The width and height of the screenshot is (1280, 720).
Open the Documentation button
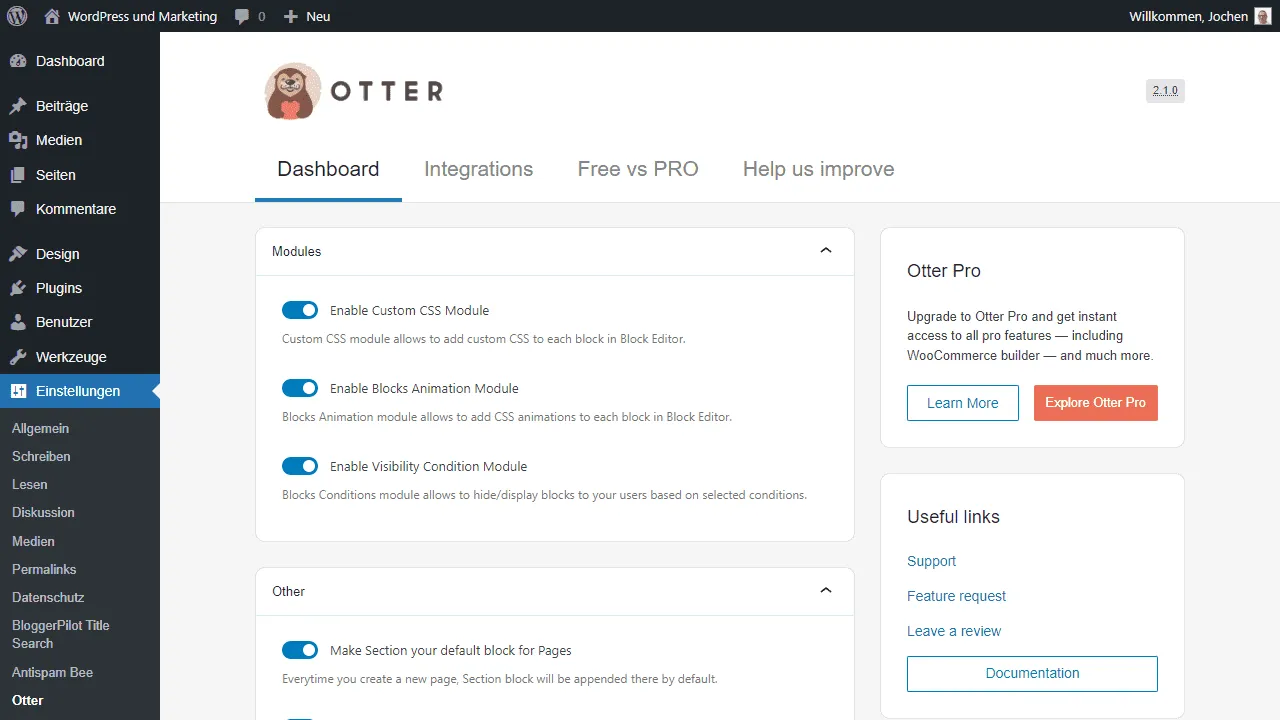pos(1032,674)
